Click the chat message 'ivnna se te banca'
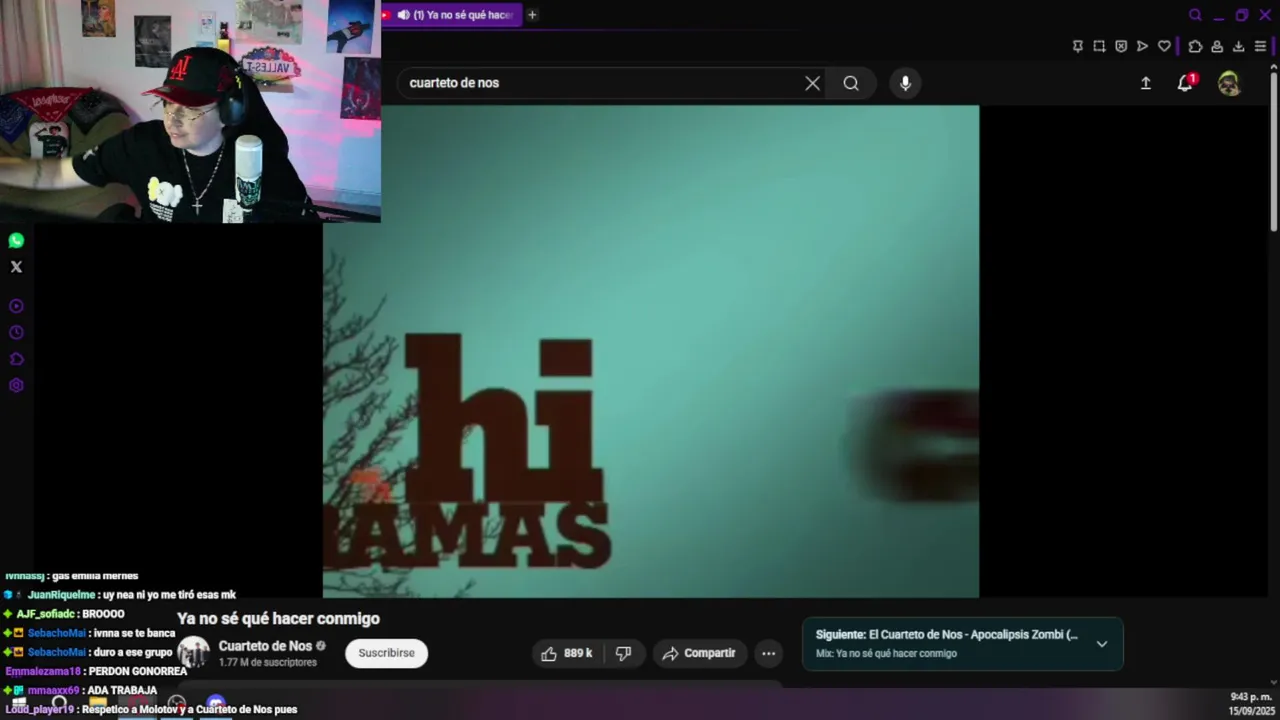 (134, 634)
